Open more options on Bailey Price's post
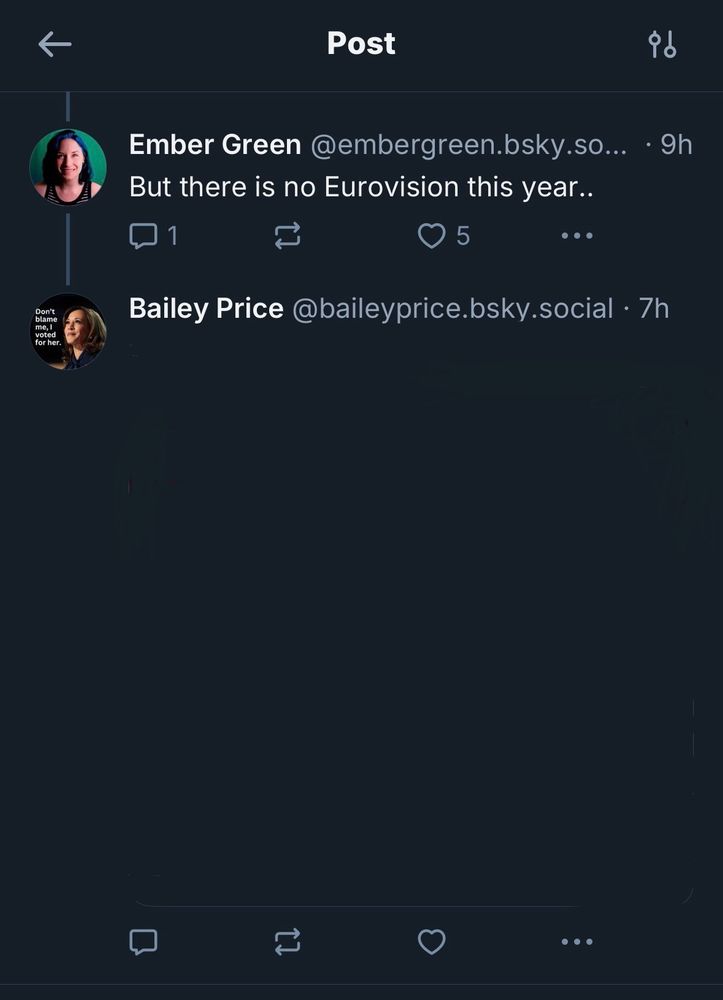 click(x=577, y=942)
